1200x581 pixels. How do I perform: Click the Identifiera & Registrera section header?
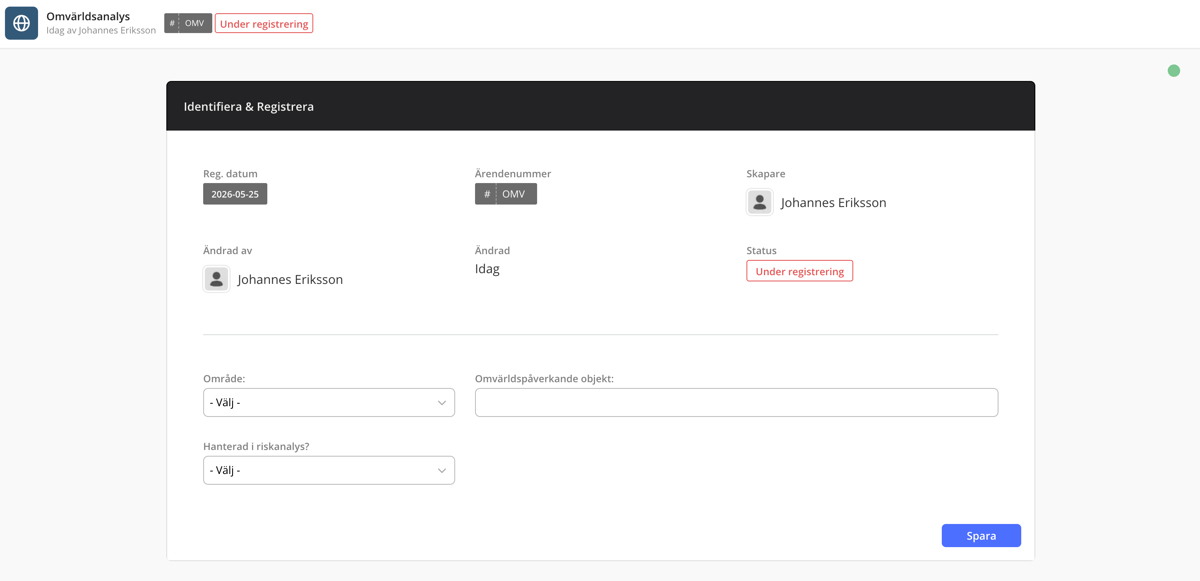(600, 106)
